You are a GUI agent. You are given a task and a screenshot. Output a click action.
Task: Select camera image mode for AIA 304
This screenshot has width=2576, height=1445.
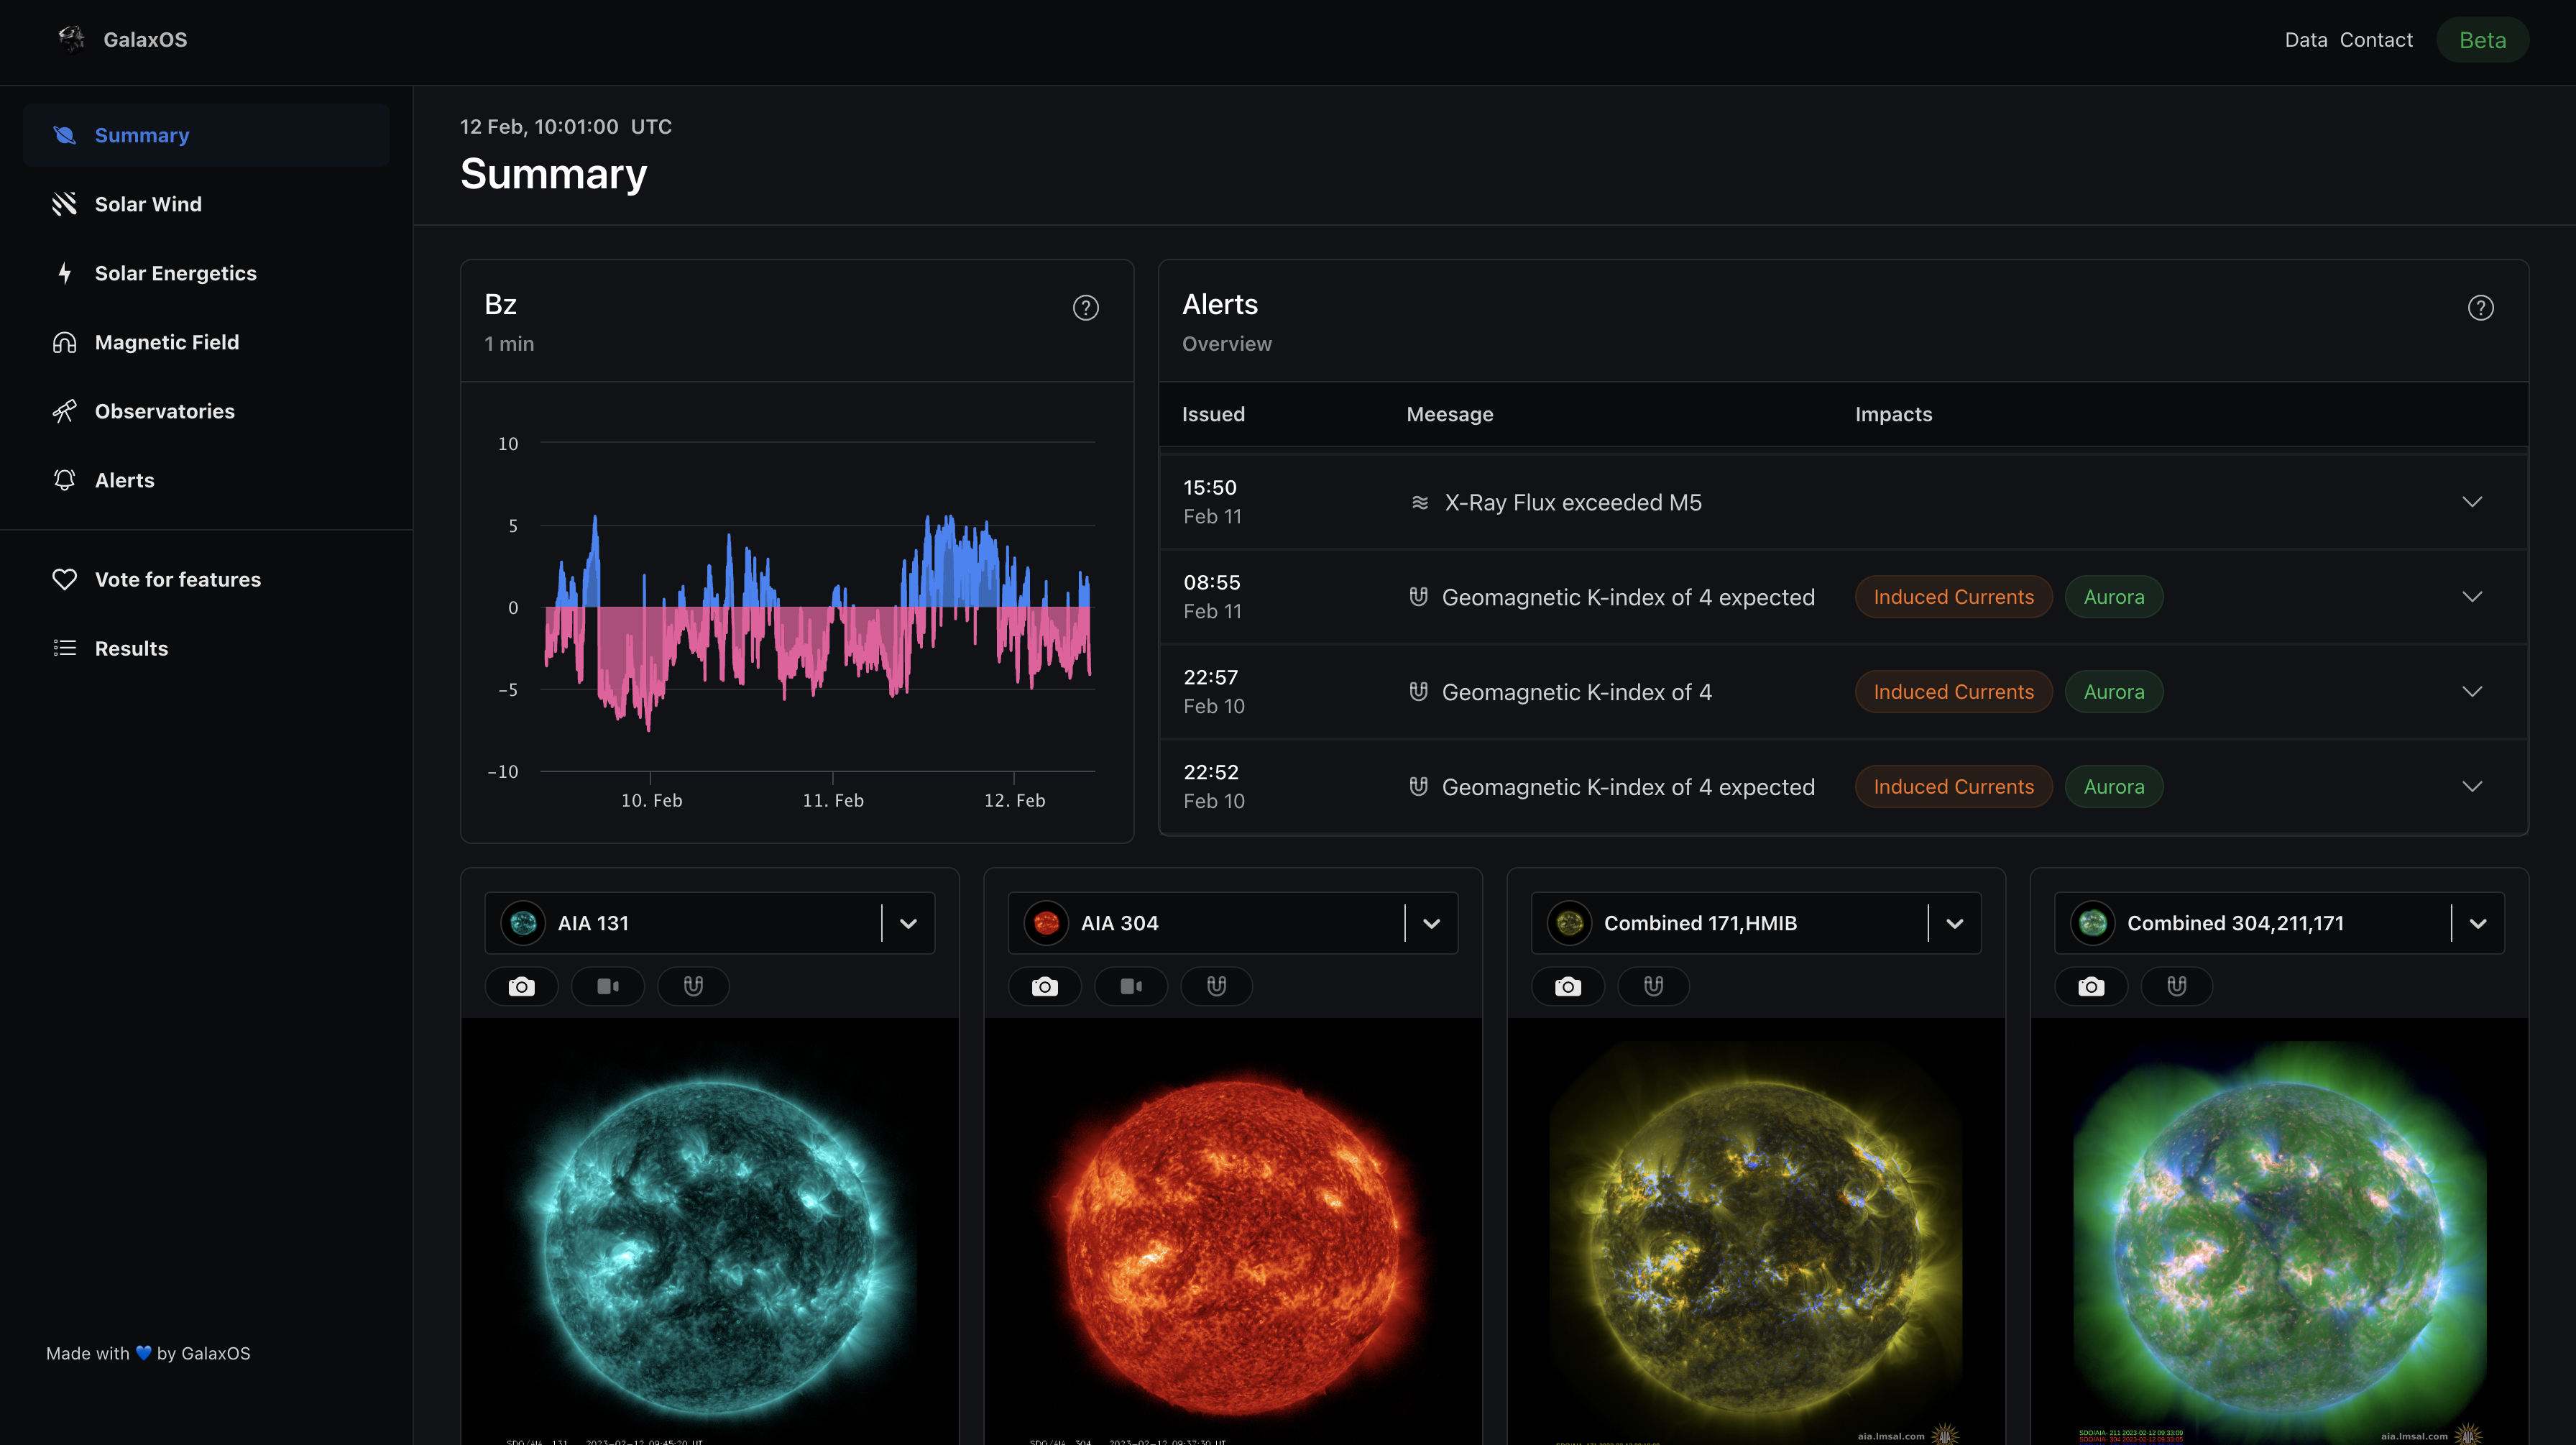(1044, 987)
